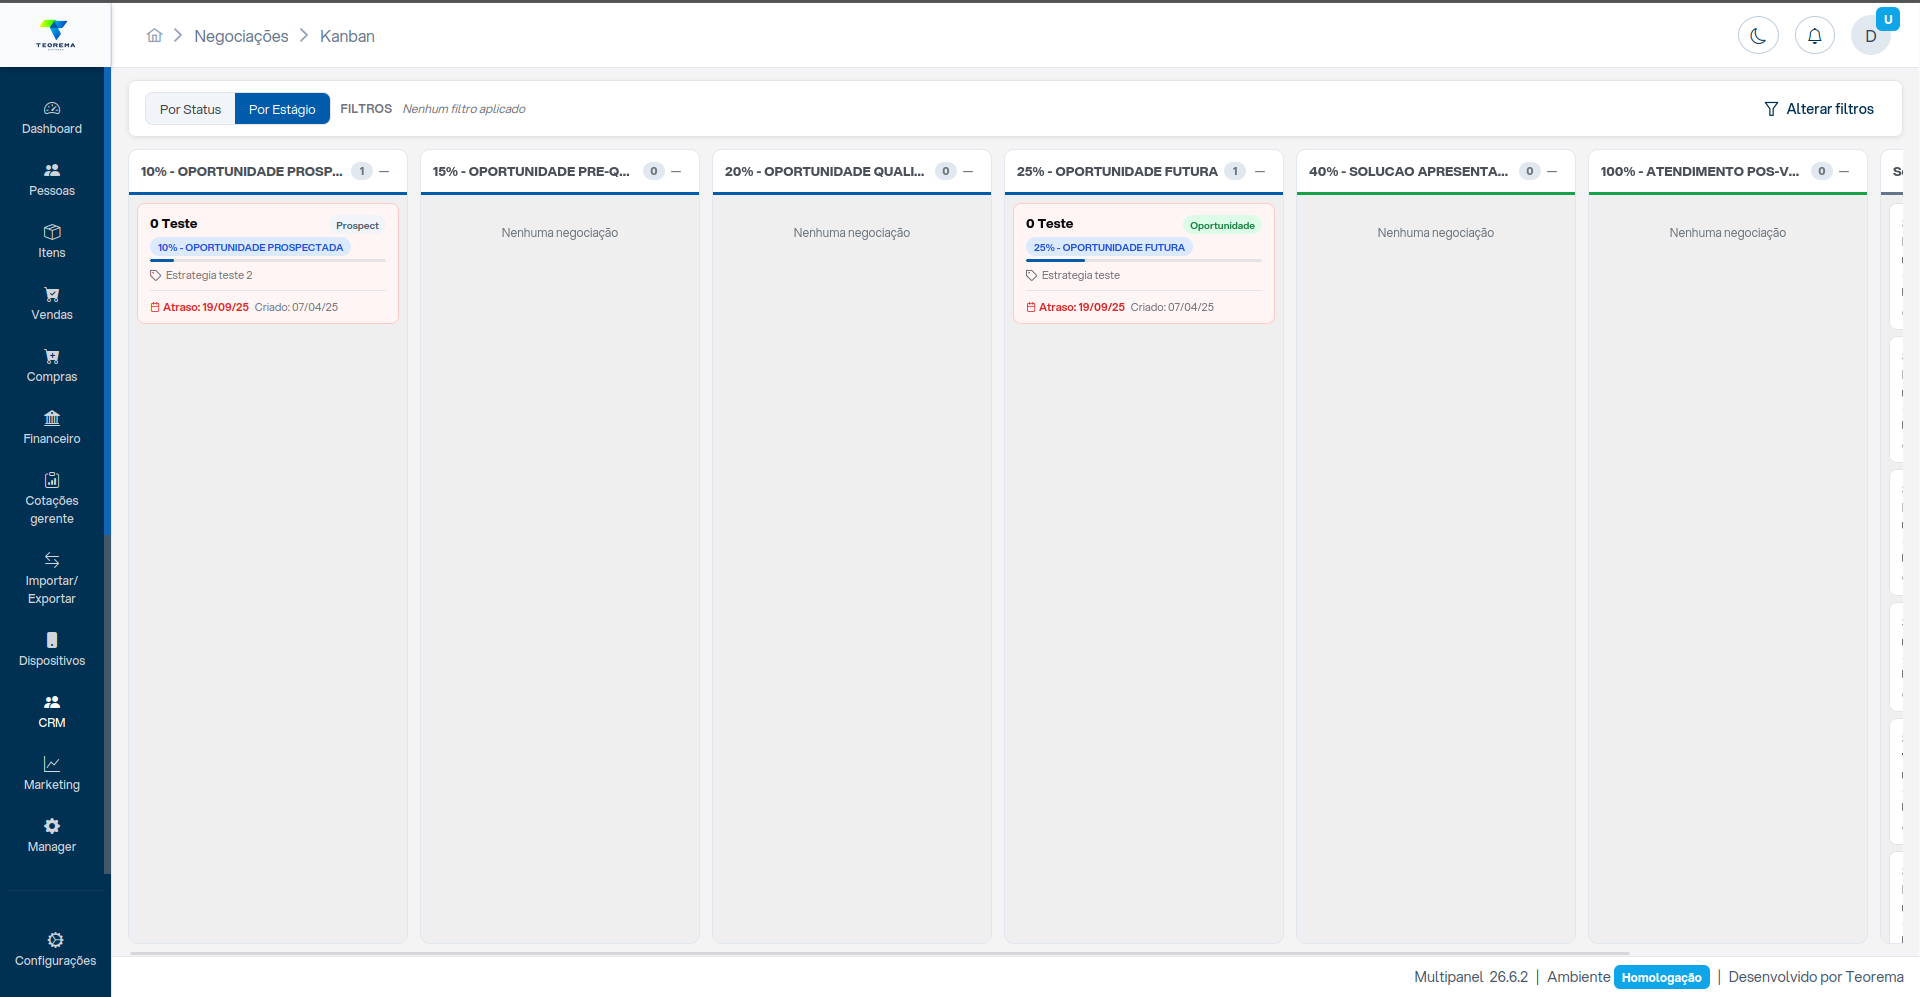The height and width of the screenshot is (997, 1920).
Task: Open Cotações gerente in the sidebar
Action: [52, 499]
